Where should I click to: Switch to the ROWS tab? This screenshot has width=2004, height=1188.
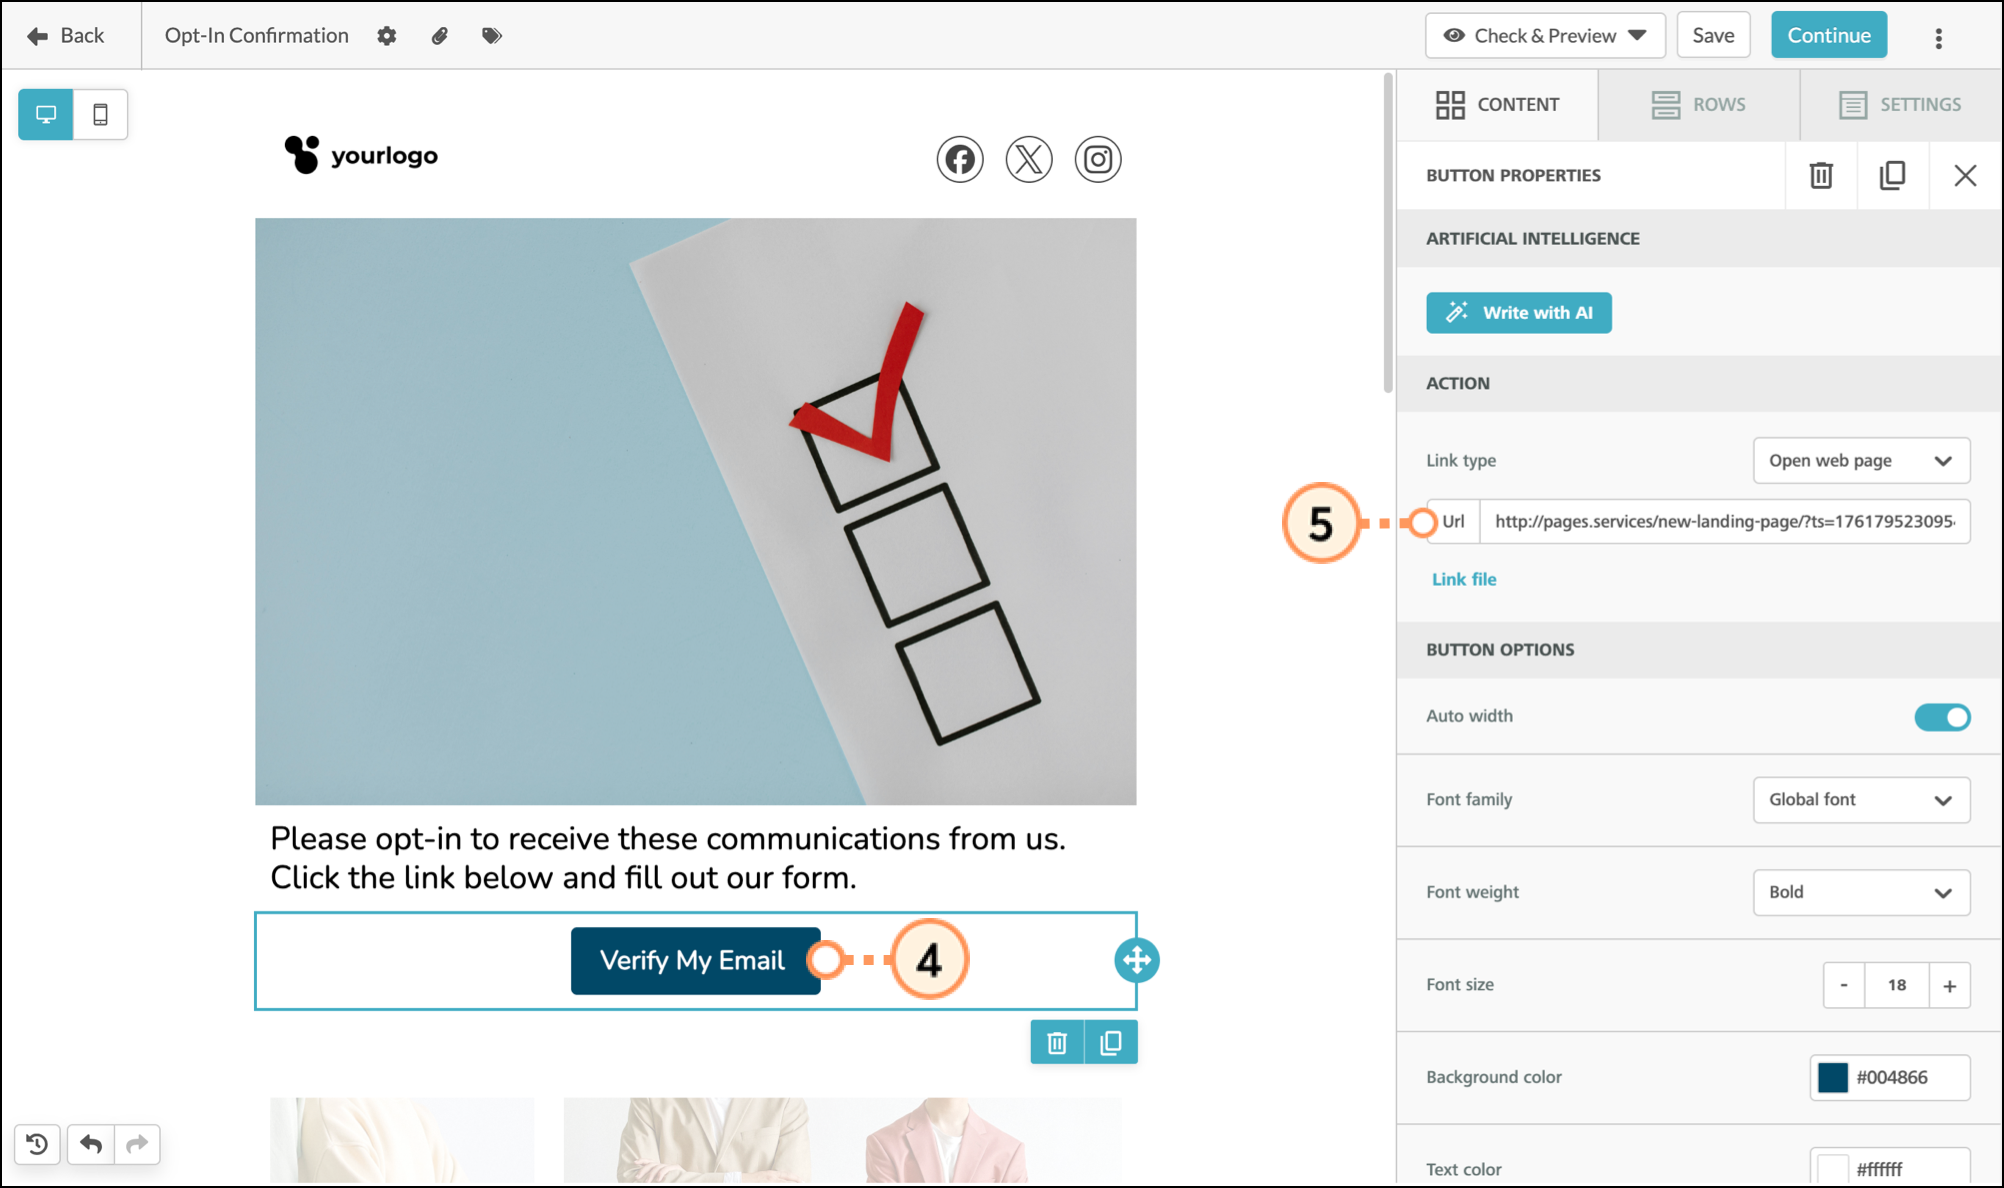pos(1698,105)
